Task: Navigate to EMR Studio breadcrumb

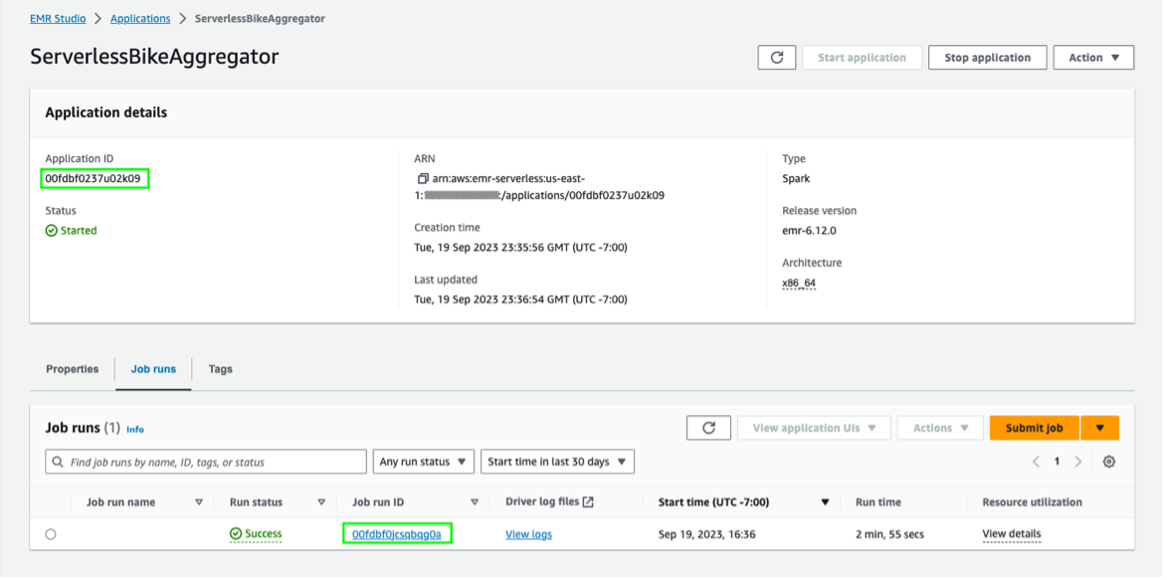Action: coord(57,18)
